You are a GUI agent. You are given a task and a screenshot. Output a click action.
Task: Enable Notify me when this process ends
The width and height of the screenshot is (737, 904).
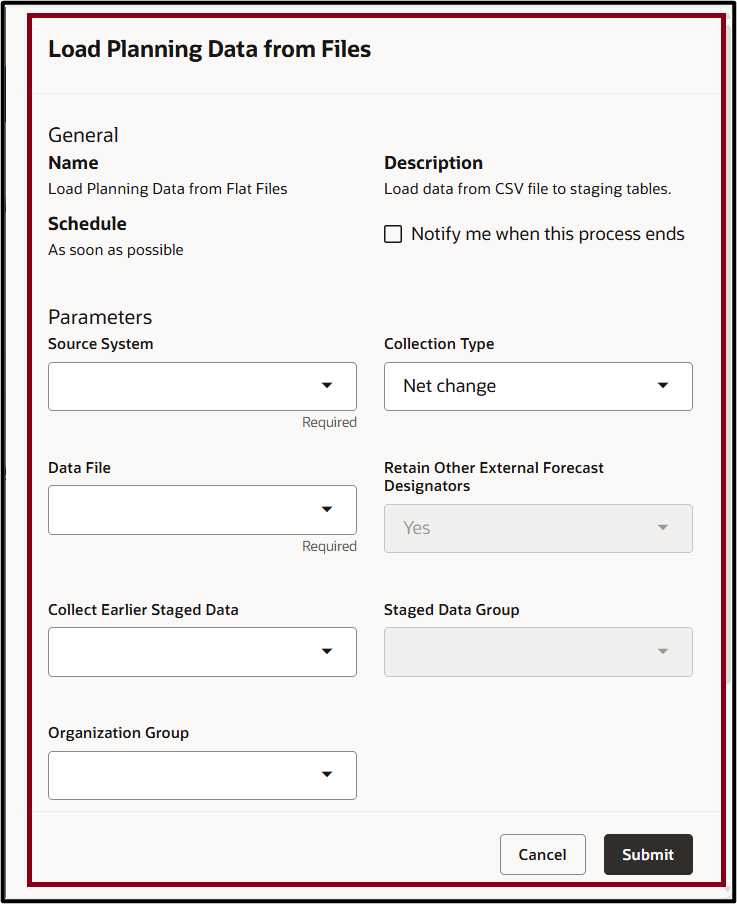click(x=392, y=233)
